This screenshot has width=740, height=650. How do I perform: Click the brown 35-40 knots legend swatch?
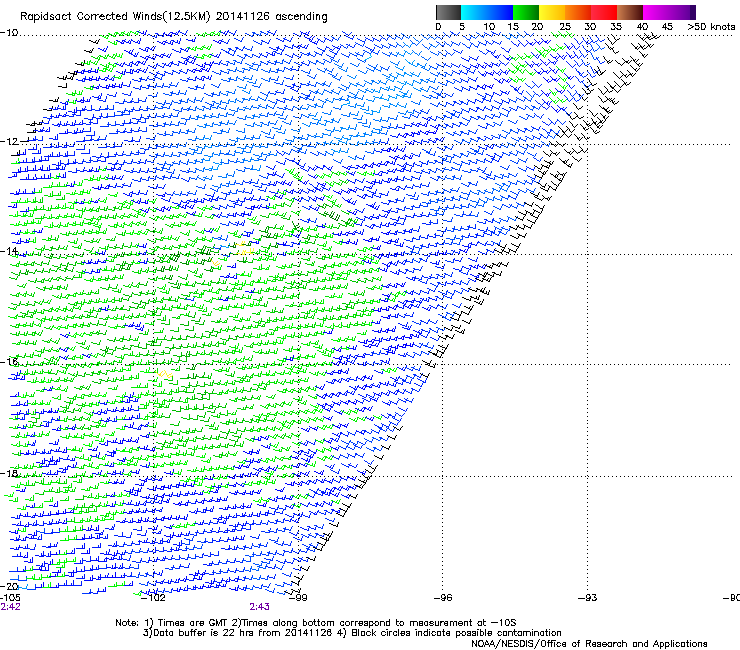[630, 12]
